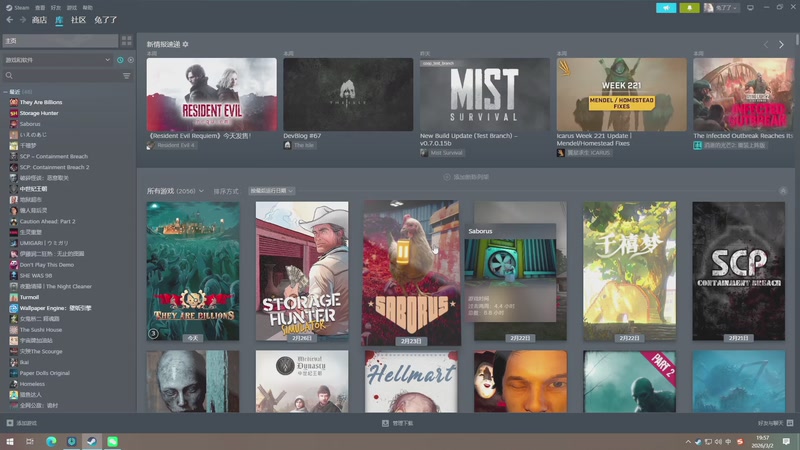Expand the 兔了了 account dropdown
This screenshot has width=800, height=450.
pyautogui.click(x=721, y=8)
